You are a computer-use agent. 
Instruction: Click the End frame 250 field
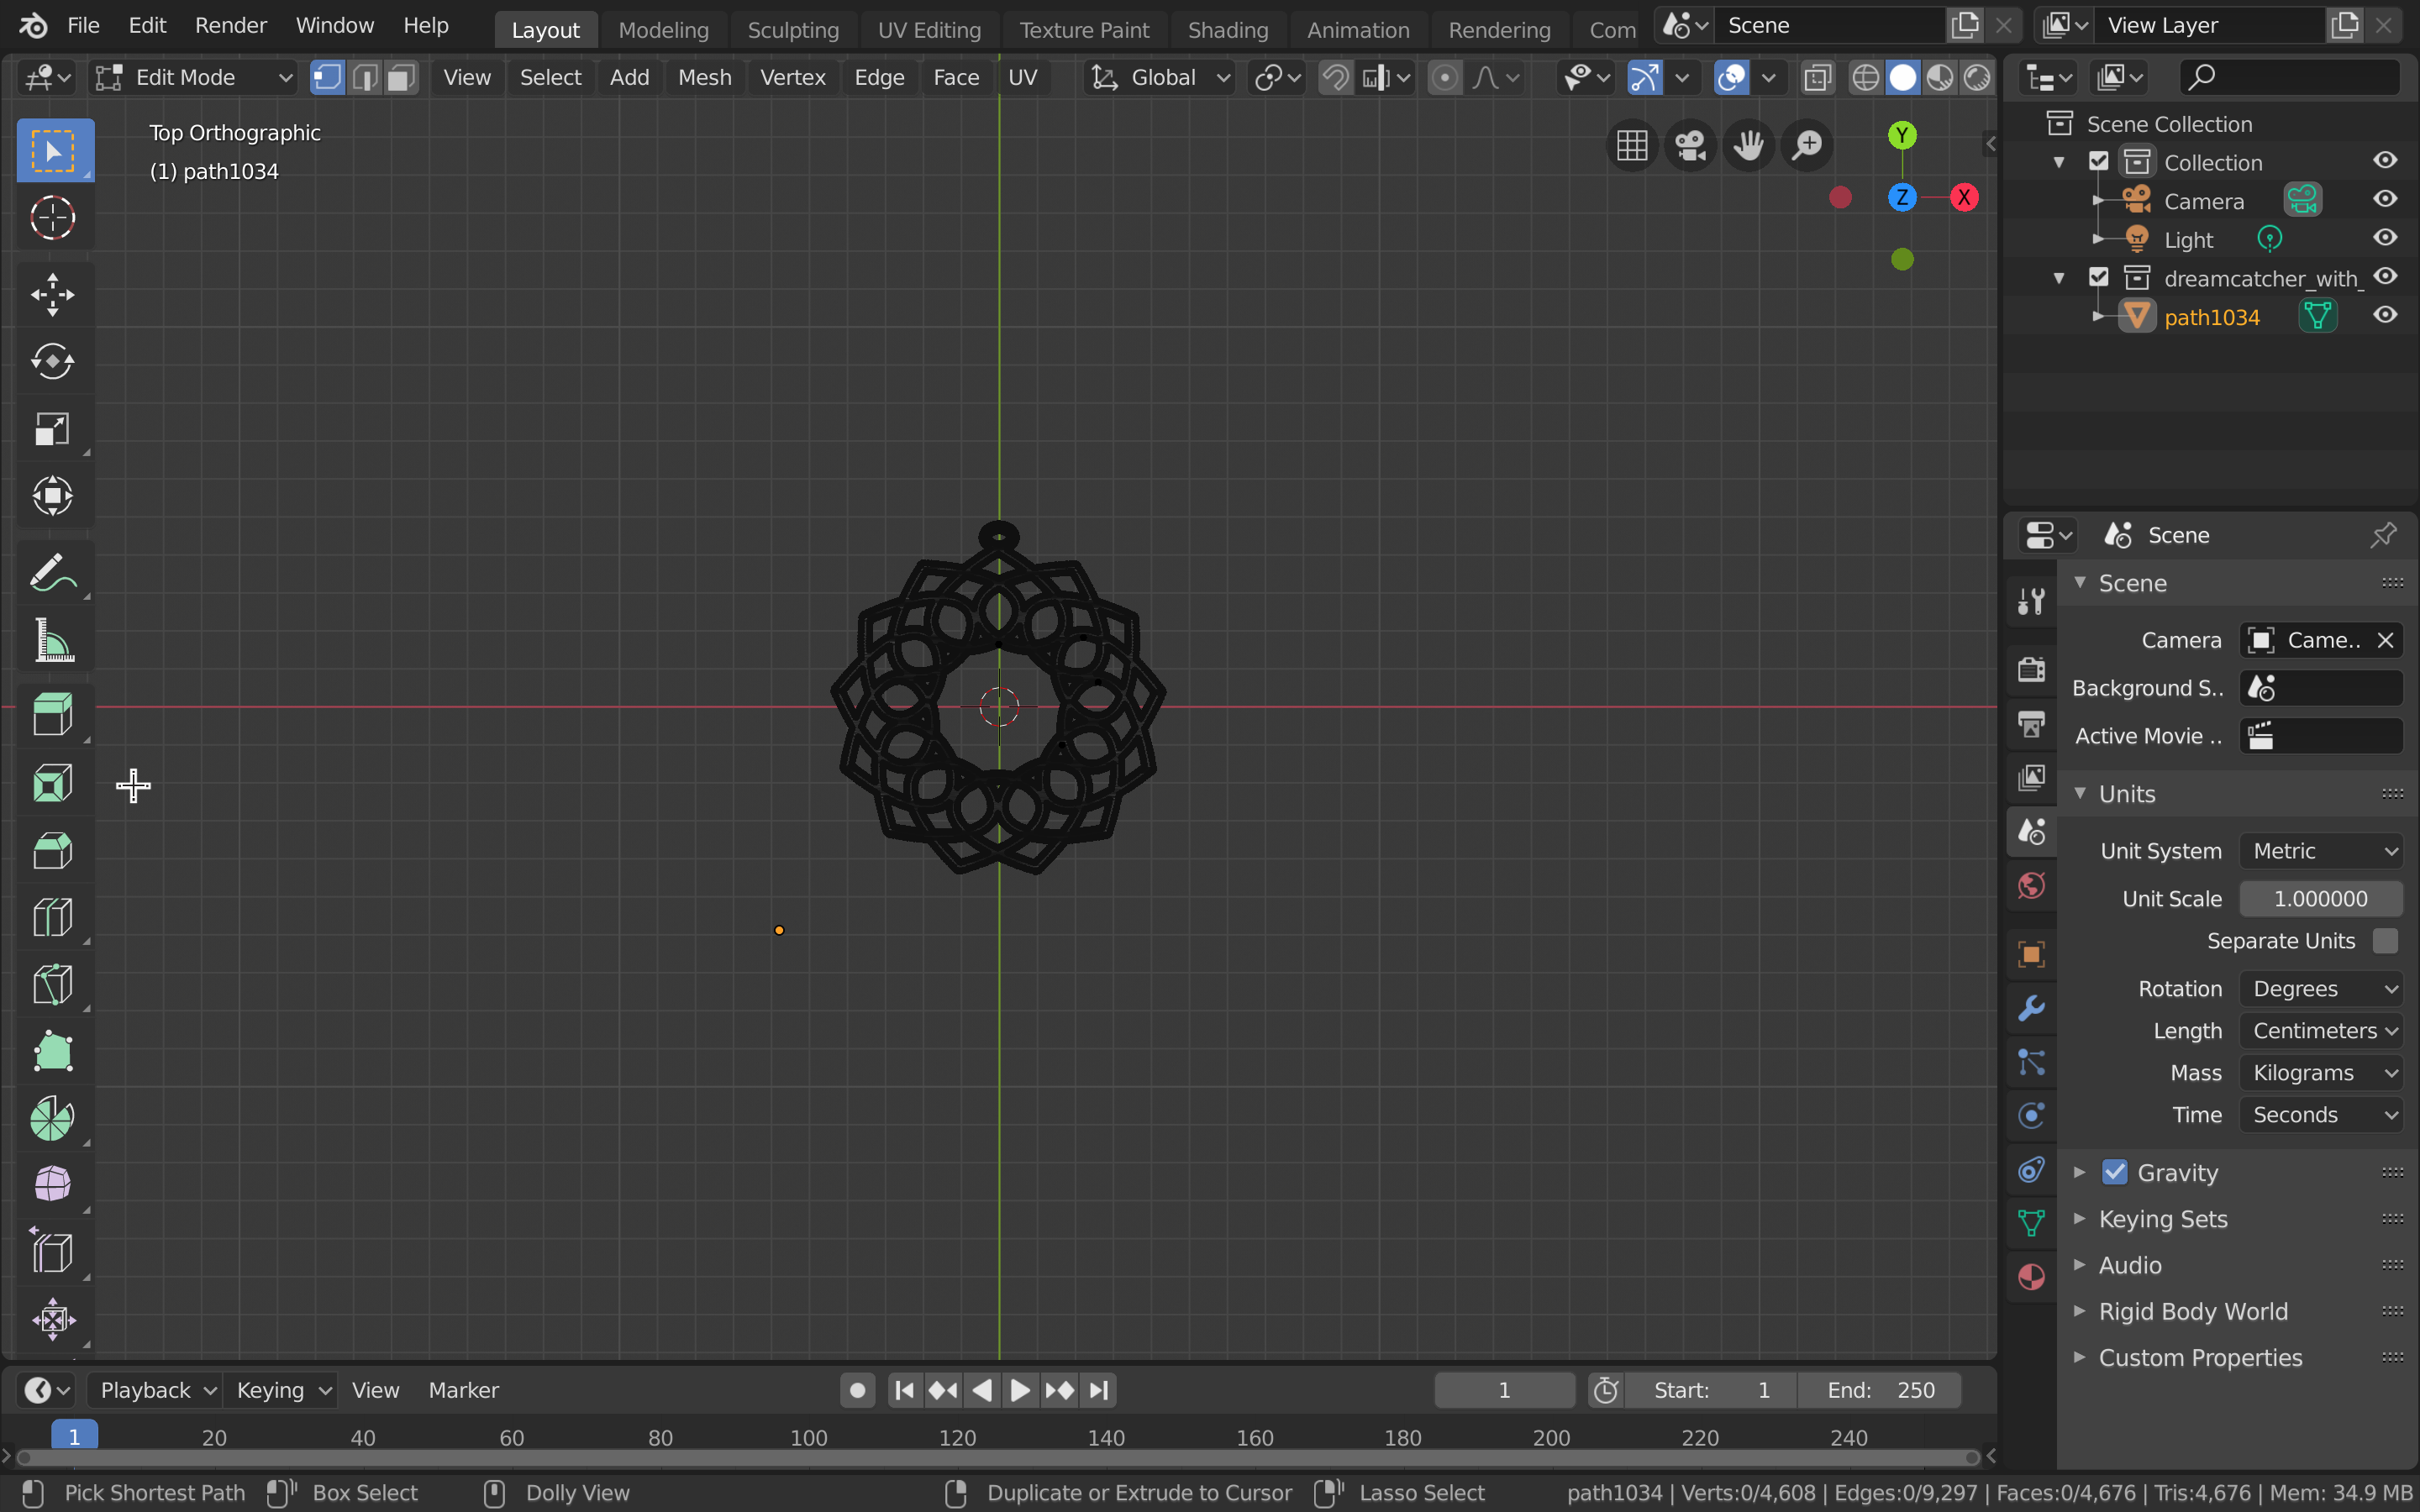pos(1881,1390)
